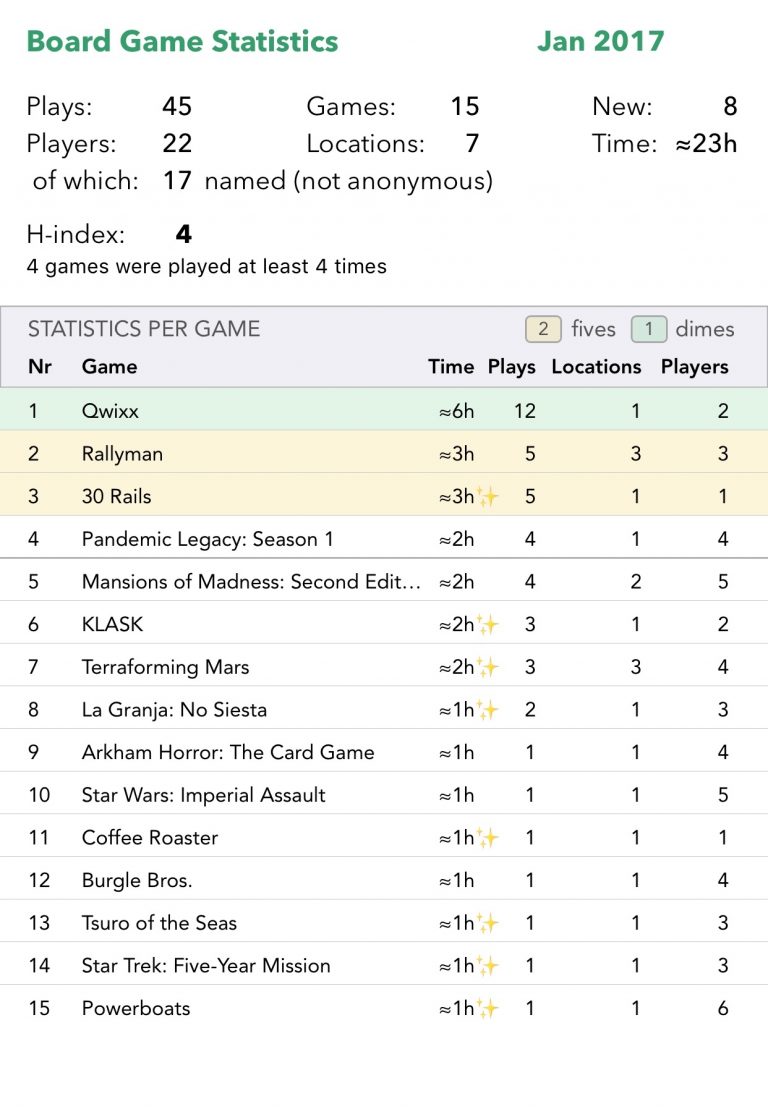This screenshot has height=1109, width=768.
Task: Click the Locations column header
Action: pos(596,367)
